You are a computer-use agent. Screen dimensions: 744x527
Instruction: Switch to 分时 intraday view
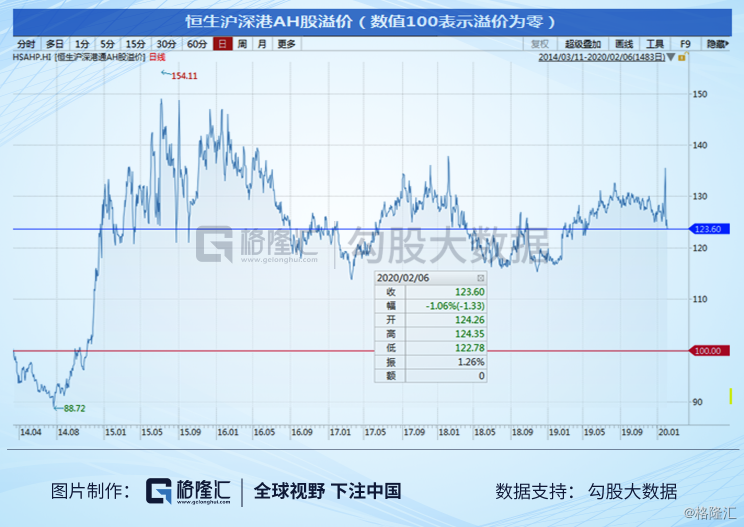point(27,44)
